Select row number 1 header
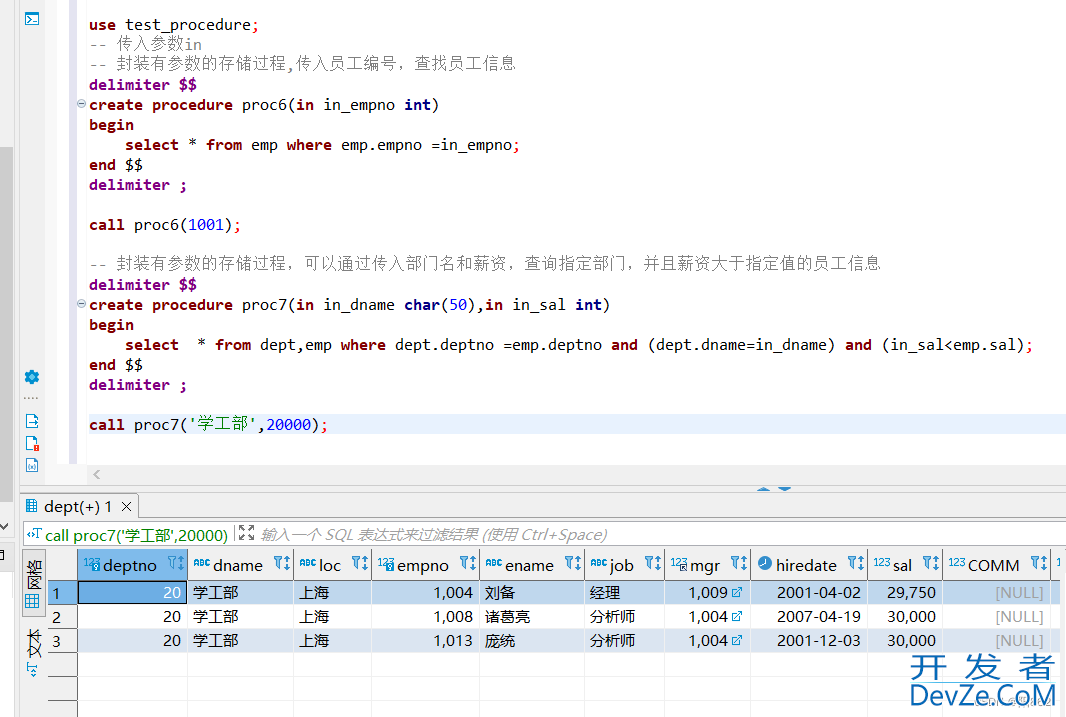 (x=63, y=593)
